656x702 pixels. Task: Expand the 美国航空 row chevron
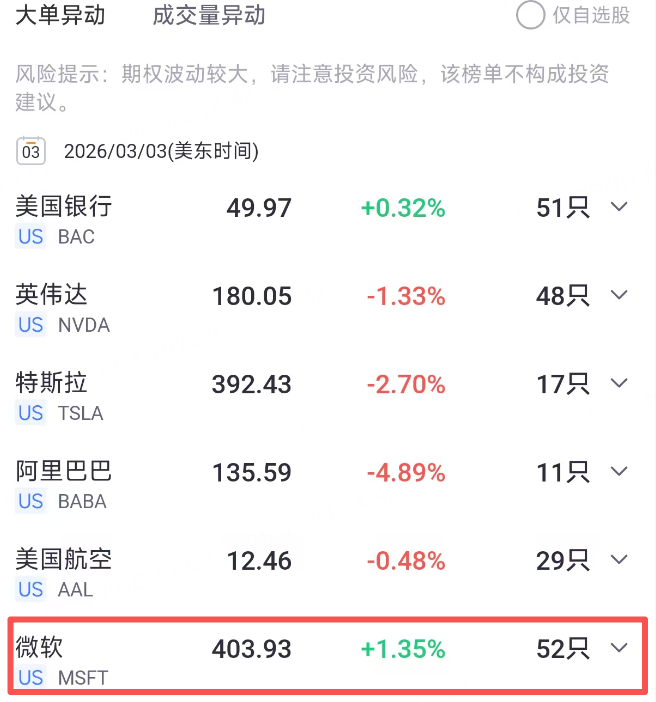pos(619,559)
